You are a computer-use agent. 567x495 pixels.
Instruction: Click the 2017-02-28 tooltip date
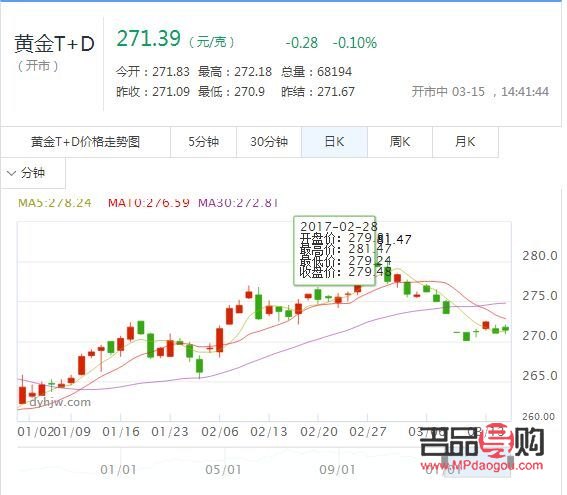pos(339,226)
